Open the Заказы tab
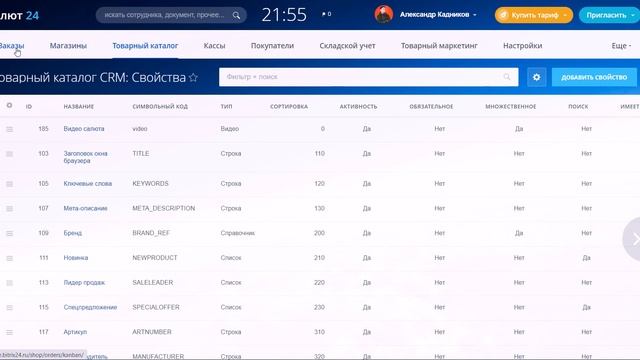The width and height of the screenshot is (640, 360). point(11,46)
